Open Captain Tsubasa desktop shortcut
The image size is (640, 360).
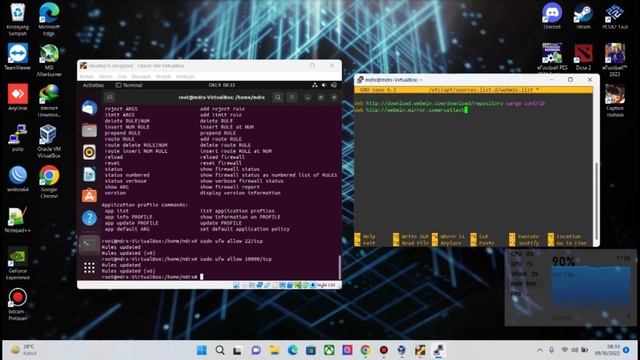click(x=615, y=100)
